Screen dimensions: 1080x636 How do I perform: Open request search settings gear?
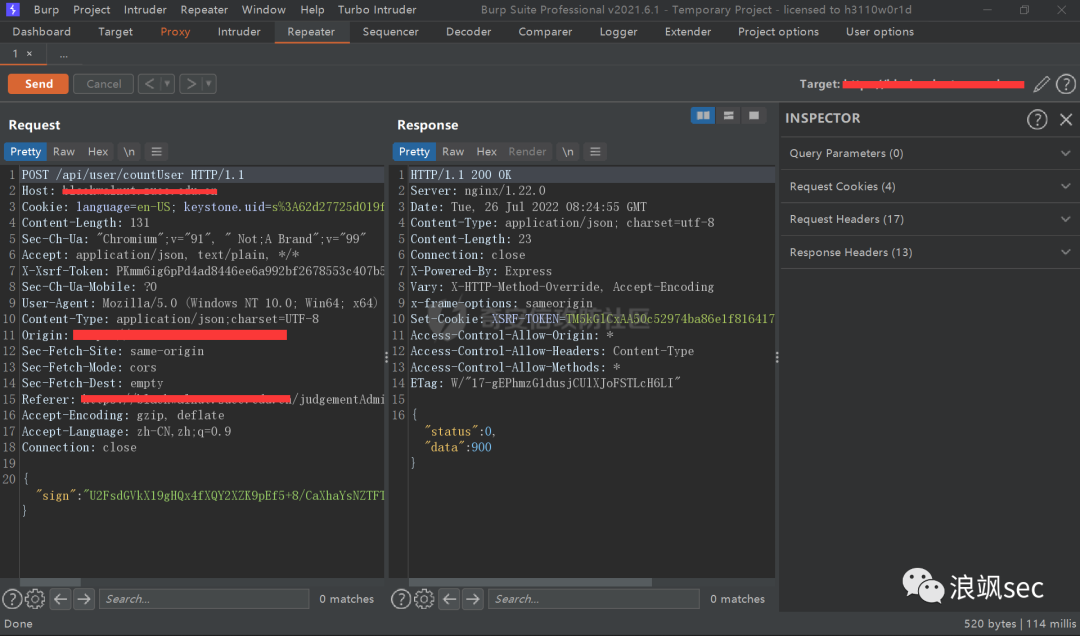pos(35,599)
